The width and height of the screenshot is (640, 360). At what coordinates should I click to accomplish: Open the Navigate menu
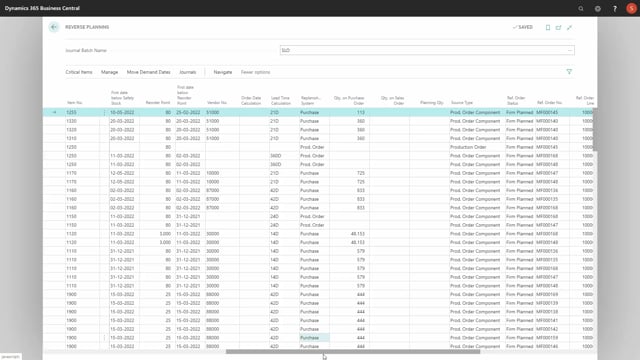coord(222,72)
